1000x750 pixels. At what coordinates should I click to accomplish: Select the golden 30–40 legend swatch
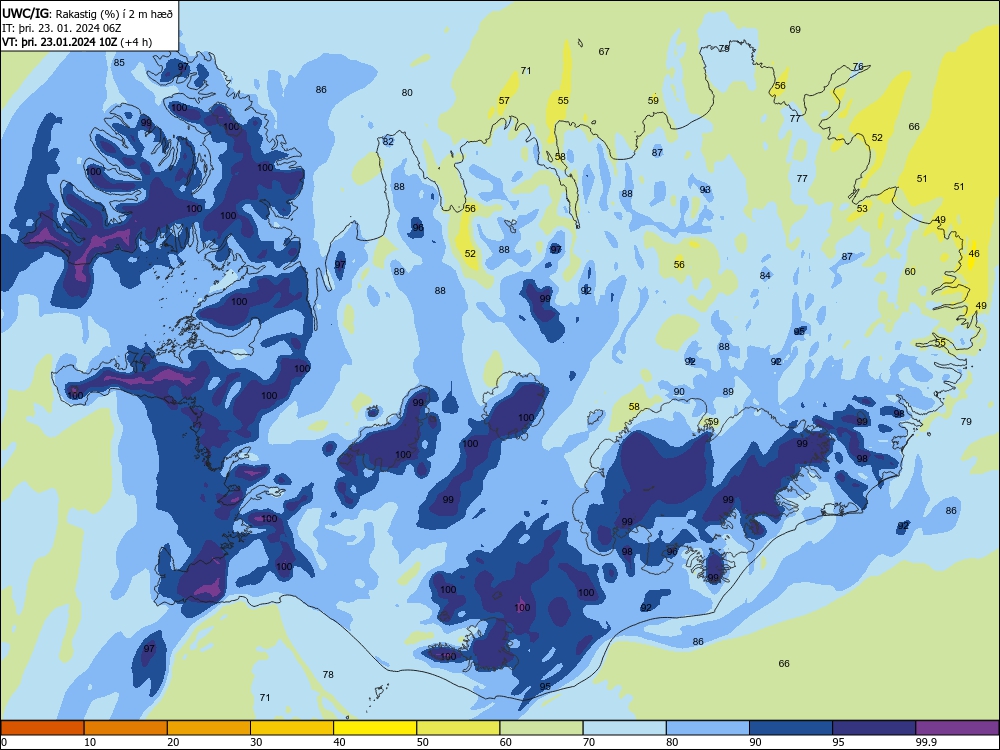point(292,728)
